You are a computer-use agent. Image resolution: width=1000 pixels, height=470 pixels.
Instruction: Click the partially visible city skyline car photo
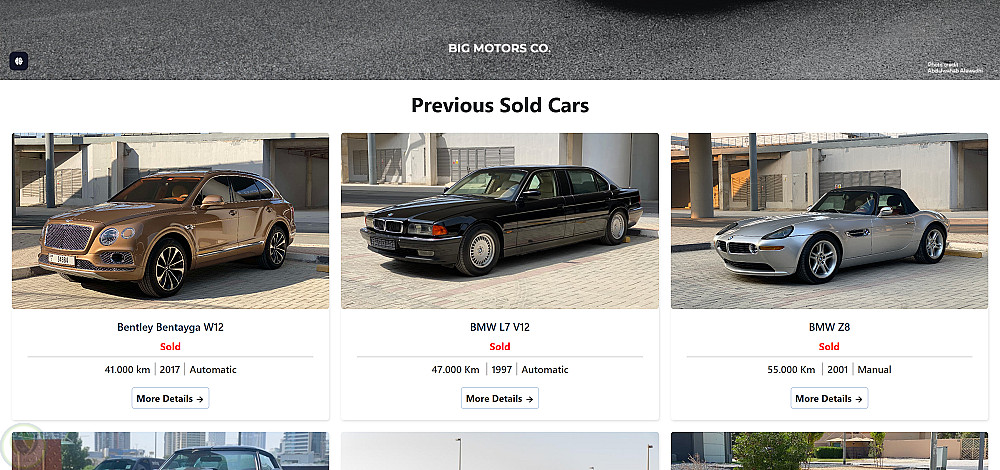coord(170,451)
